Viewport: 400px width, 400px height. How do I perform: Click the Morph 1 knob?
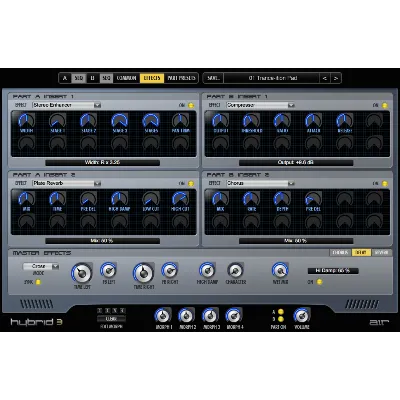(x=163, y=315)
